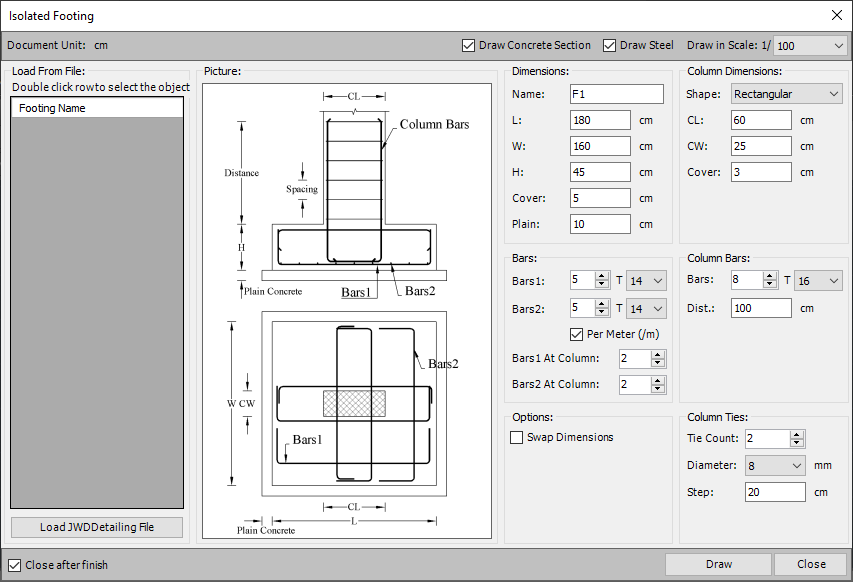Uncheck the Draw Steel option
Viewport: 853px width, 582px height.
[610, 46]
